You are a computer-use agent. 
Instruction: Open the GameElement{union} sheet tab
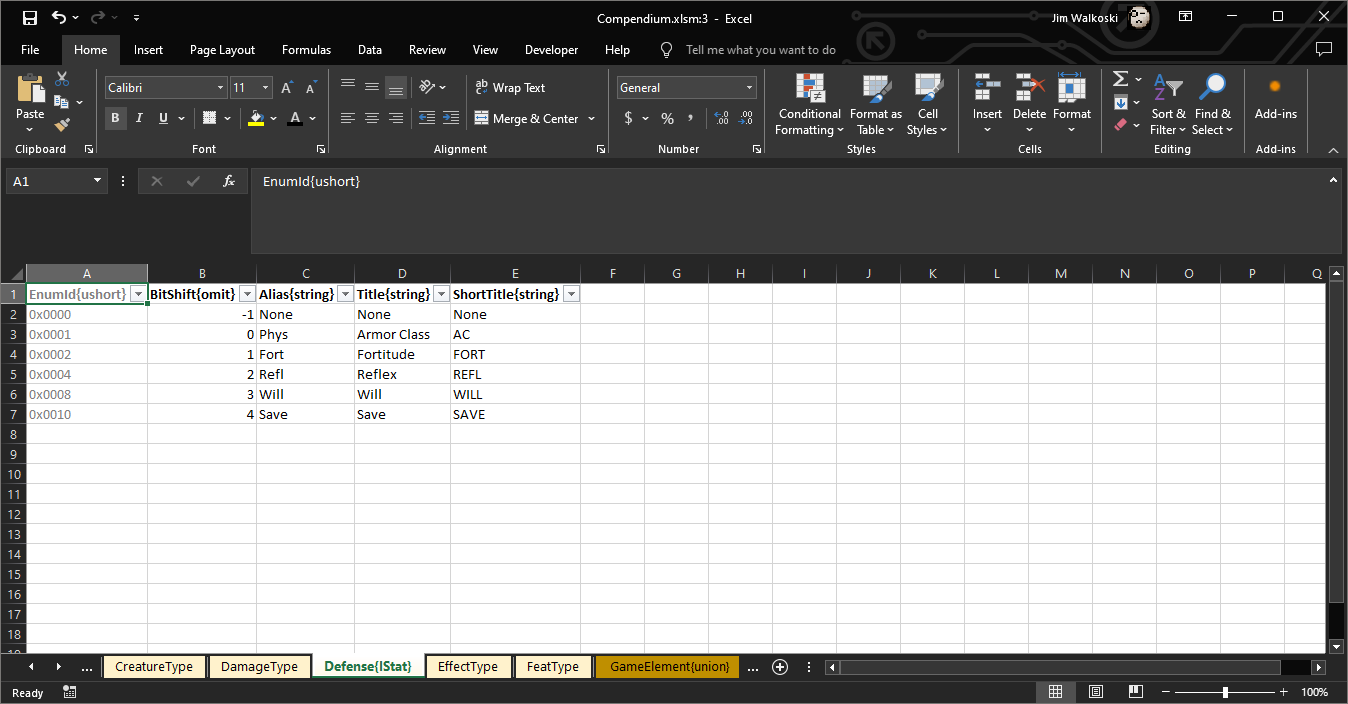[669, 667]
